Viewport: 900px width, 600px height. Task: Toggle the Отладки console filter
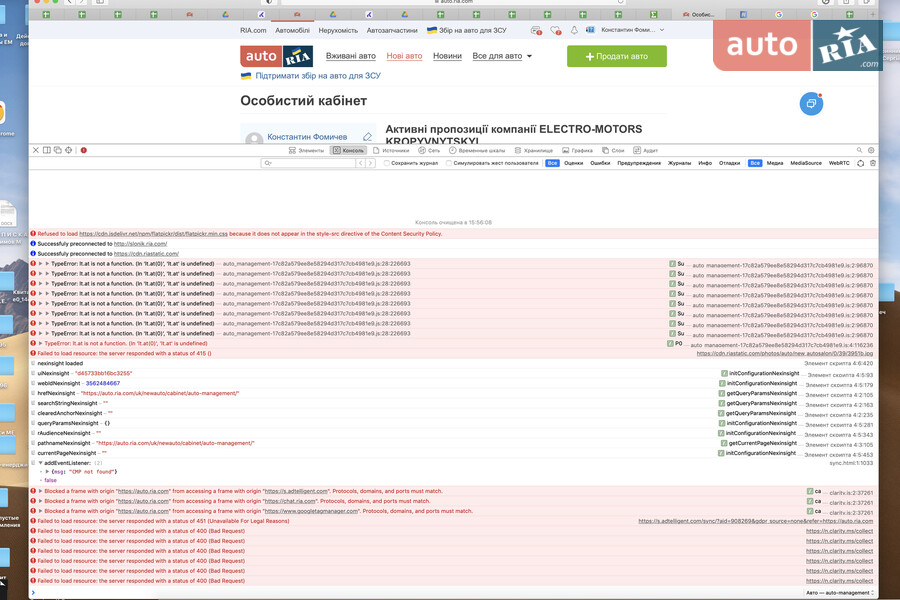[730, 163]
